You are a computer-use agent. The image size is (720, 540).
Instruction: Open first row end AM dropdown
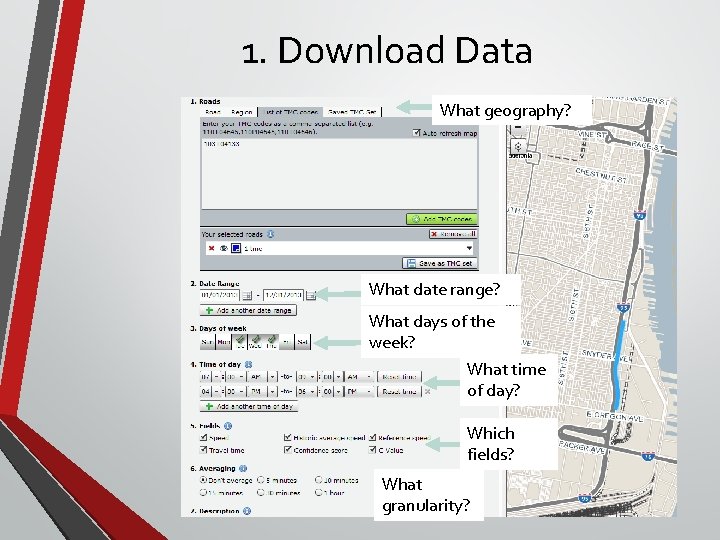click(x=360, y=377)
